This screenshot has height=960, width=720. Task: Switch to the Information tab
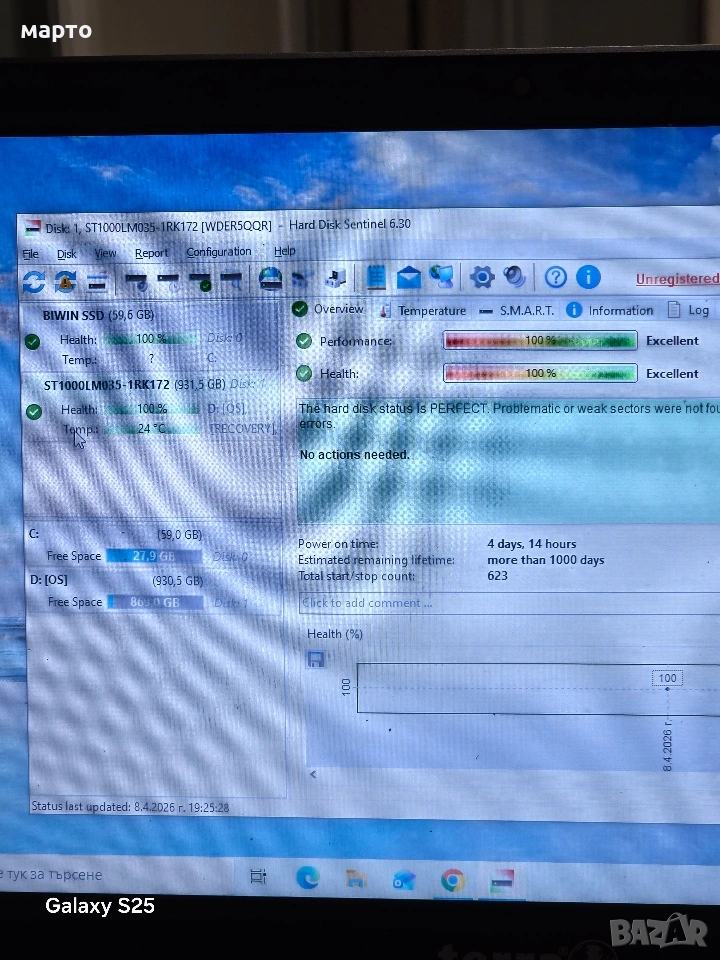point(610,310)
